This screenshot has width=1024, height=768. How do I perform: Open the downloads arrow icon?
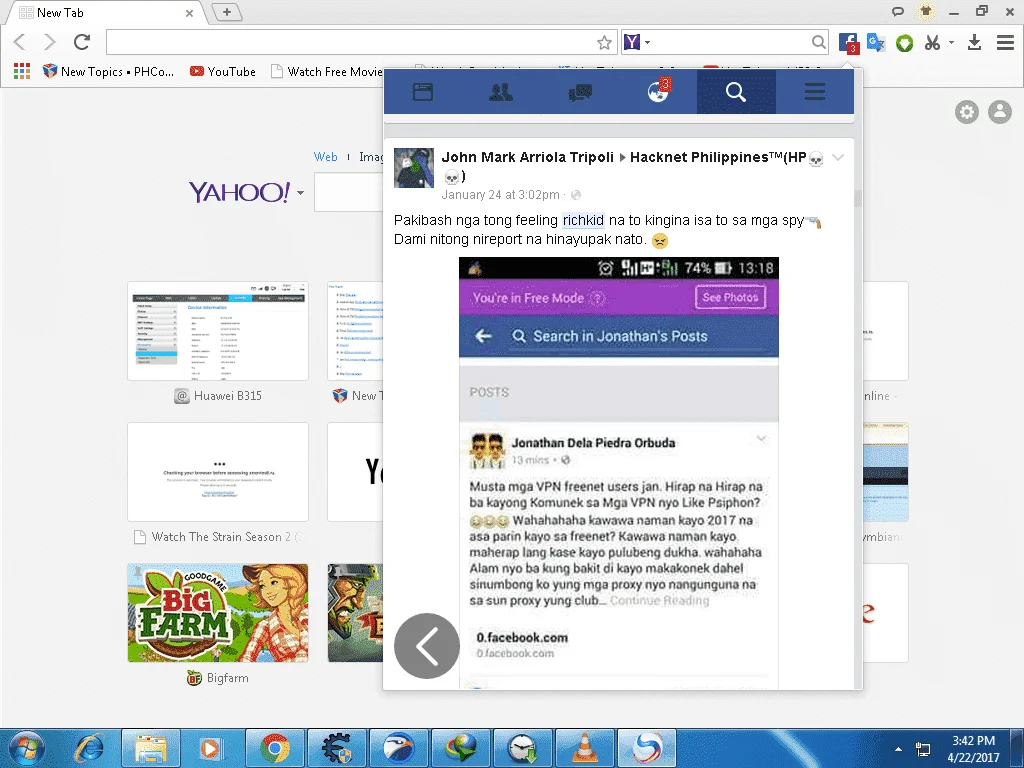[974, 42]
